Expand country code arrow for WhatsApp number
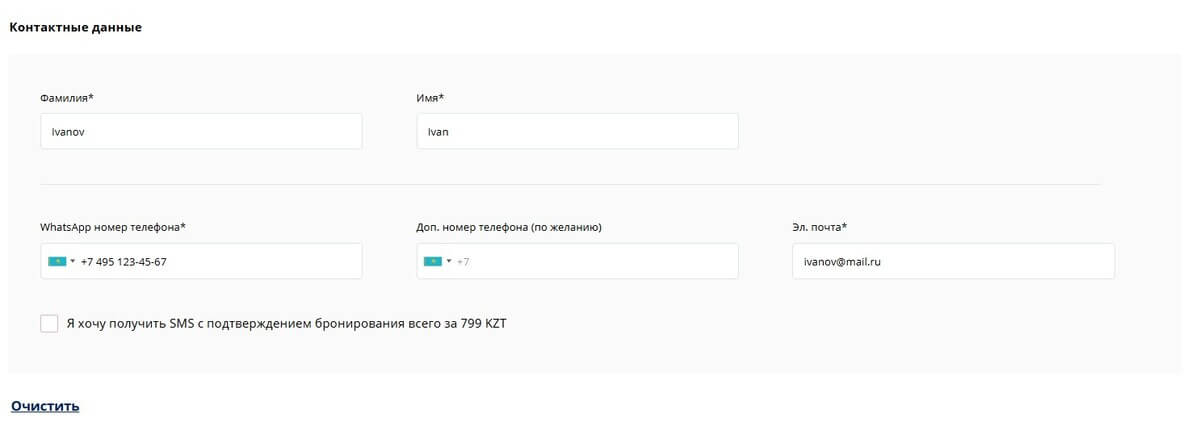 click(x=73, y=262)
